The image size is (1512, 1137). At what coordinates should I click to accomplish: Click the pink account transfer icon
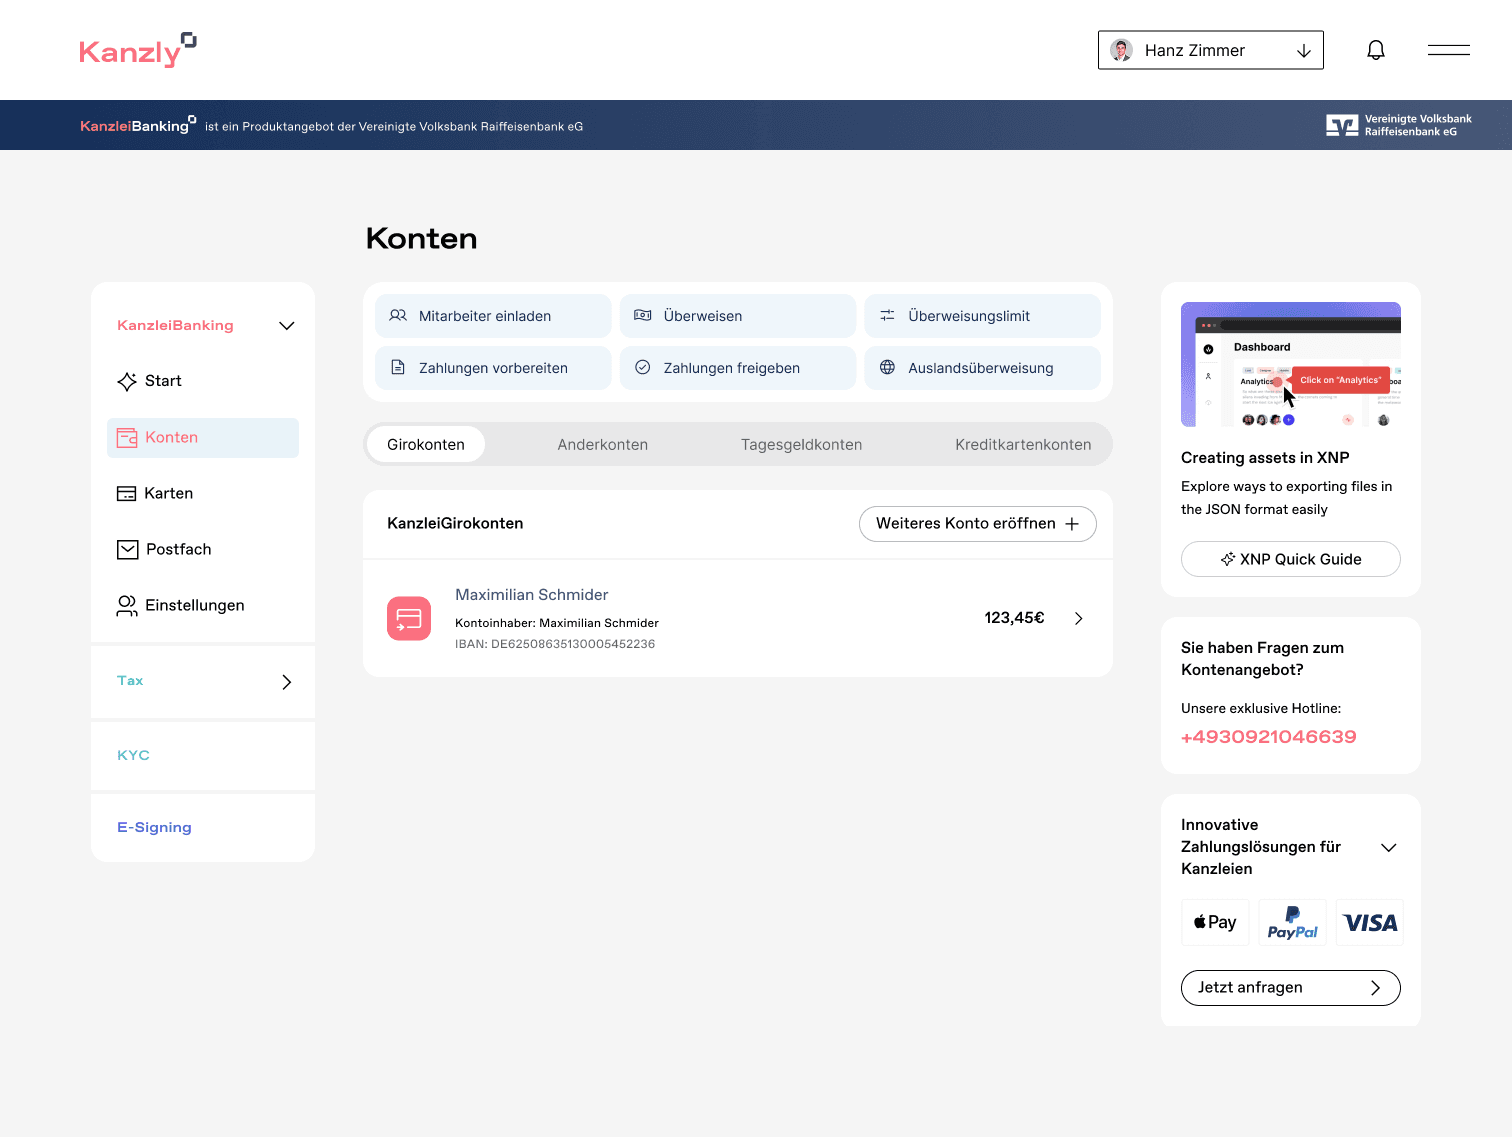point(408,618)
